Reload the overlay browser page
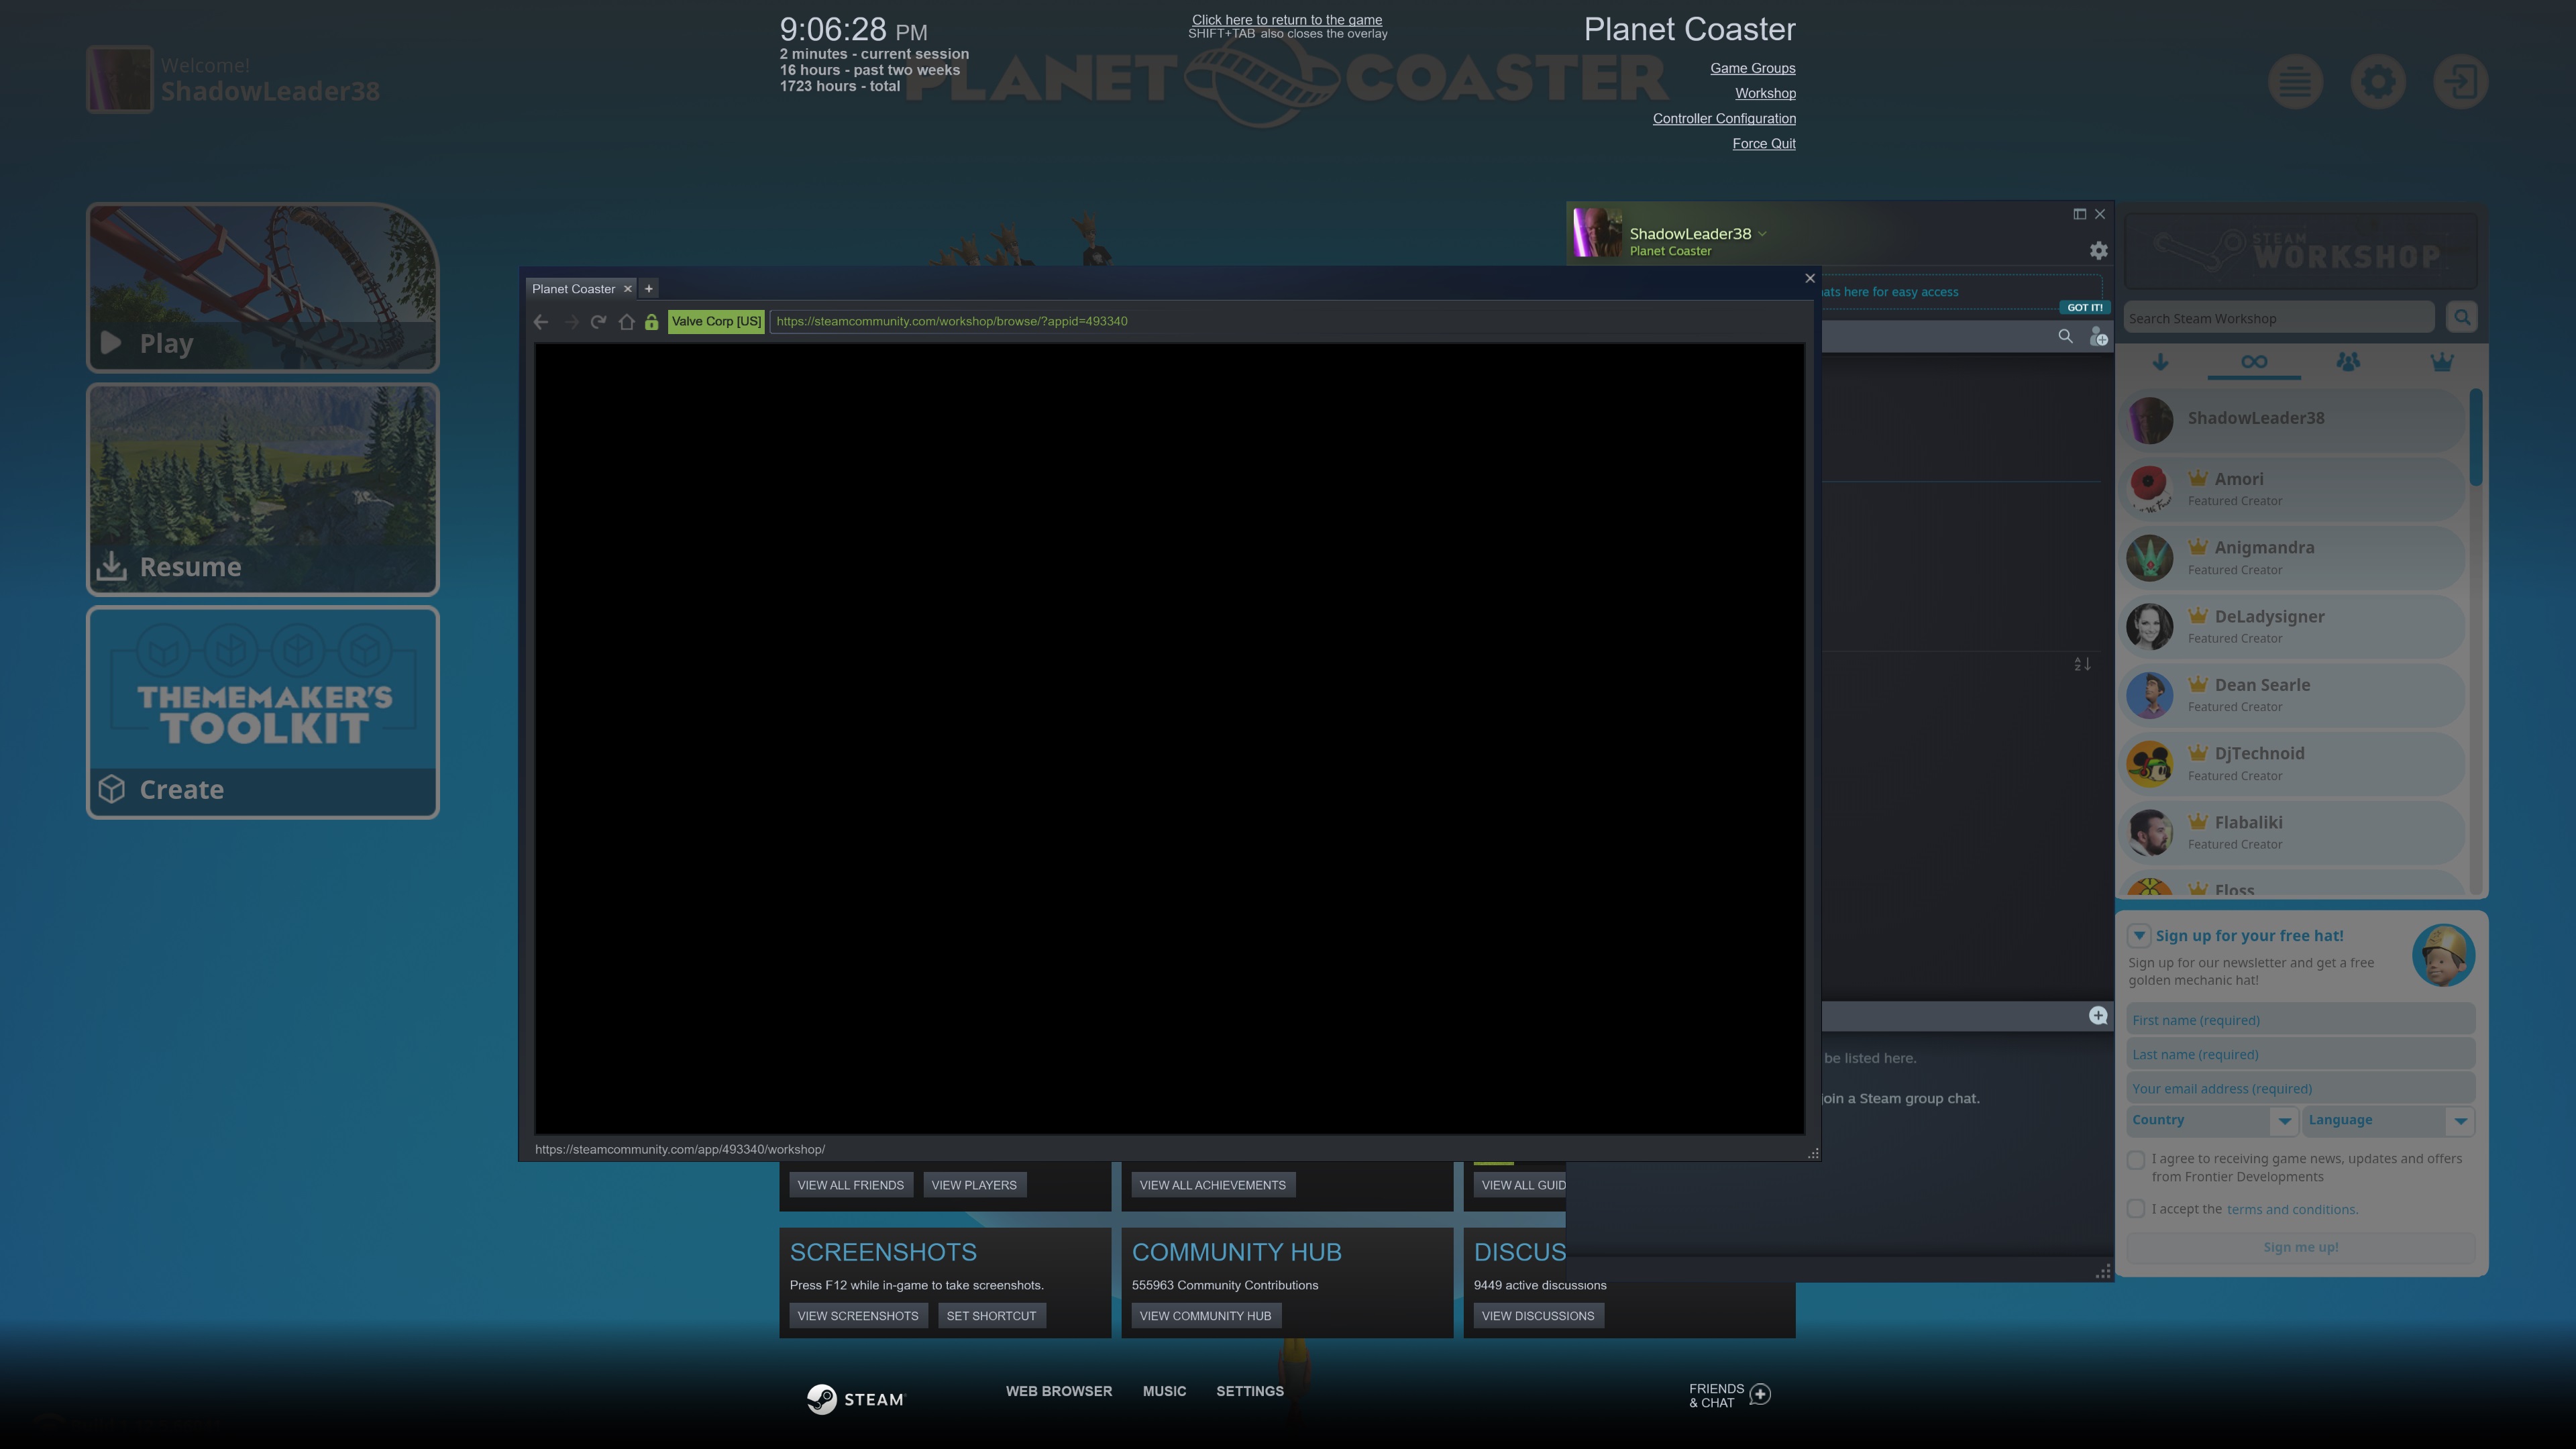Screen dimensions: 2576x1449 (598, 322)
